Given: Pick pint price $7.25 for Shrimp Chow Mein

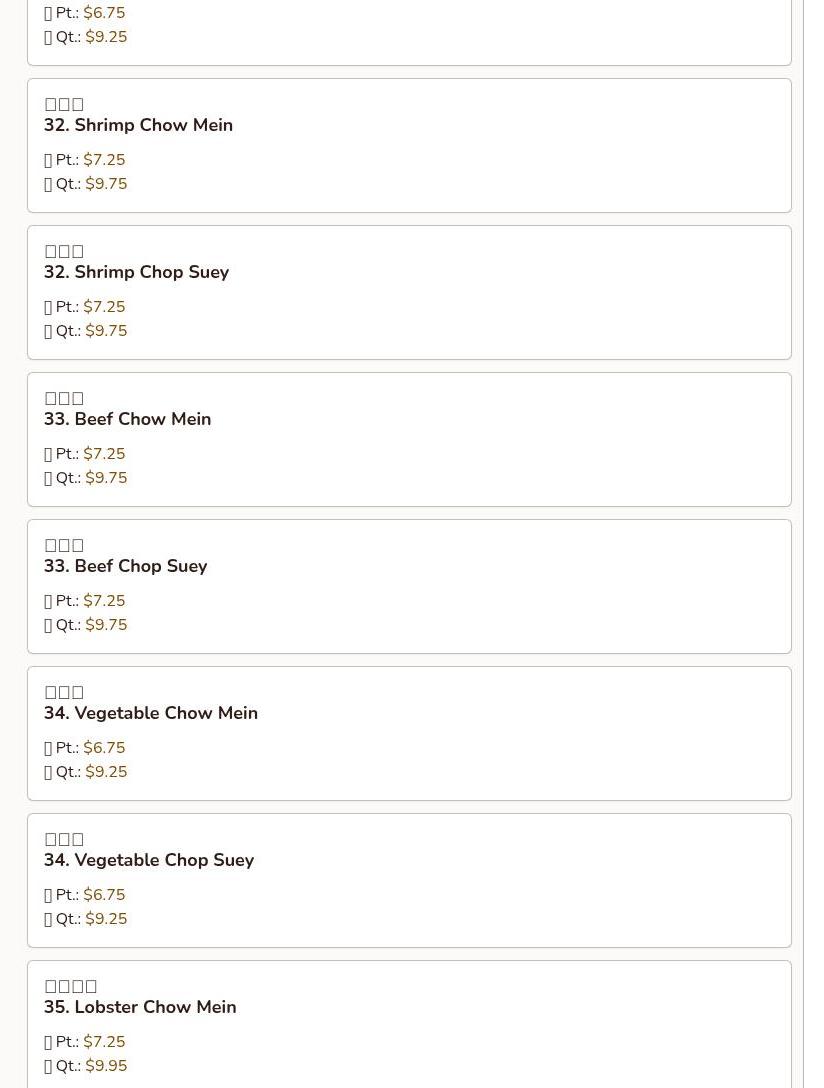Looking at the screenshot, I should (x=104, y=160).
